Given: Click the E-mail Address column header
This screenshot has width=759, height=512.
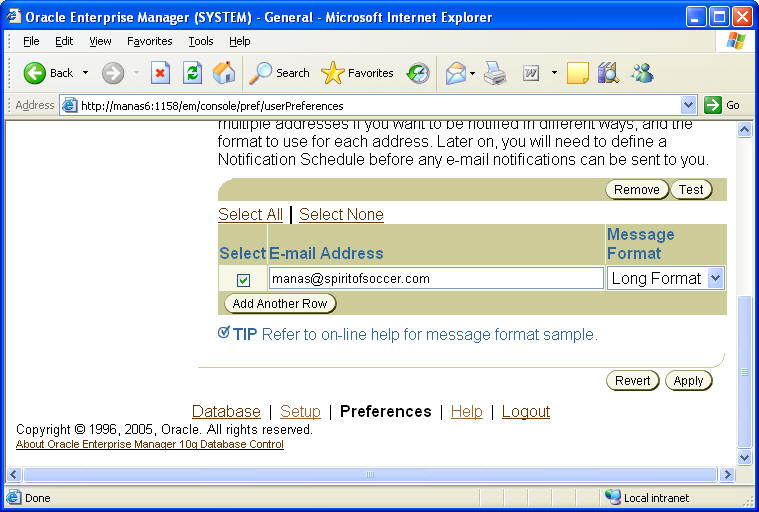Looking at the screenshot, I should [x=326, y=253].
